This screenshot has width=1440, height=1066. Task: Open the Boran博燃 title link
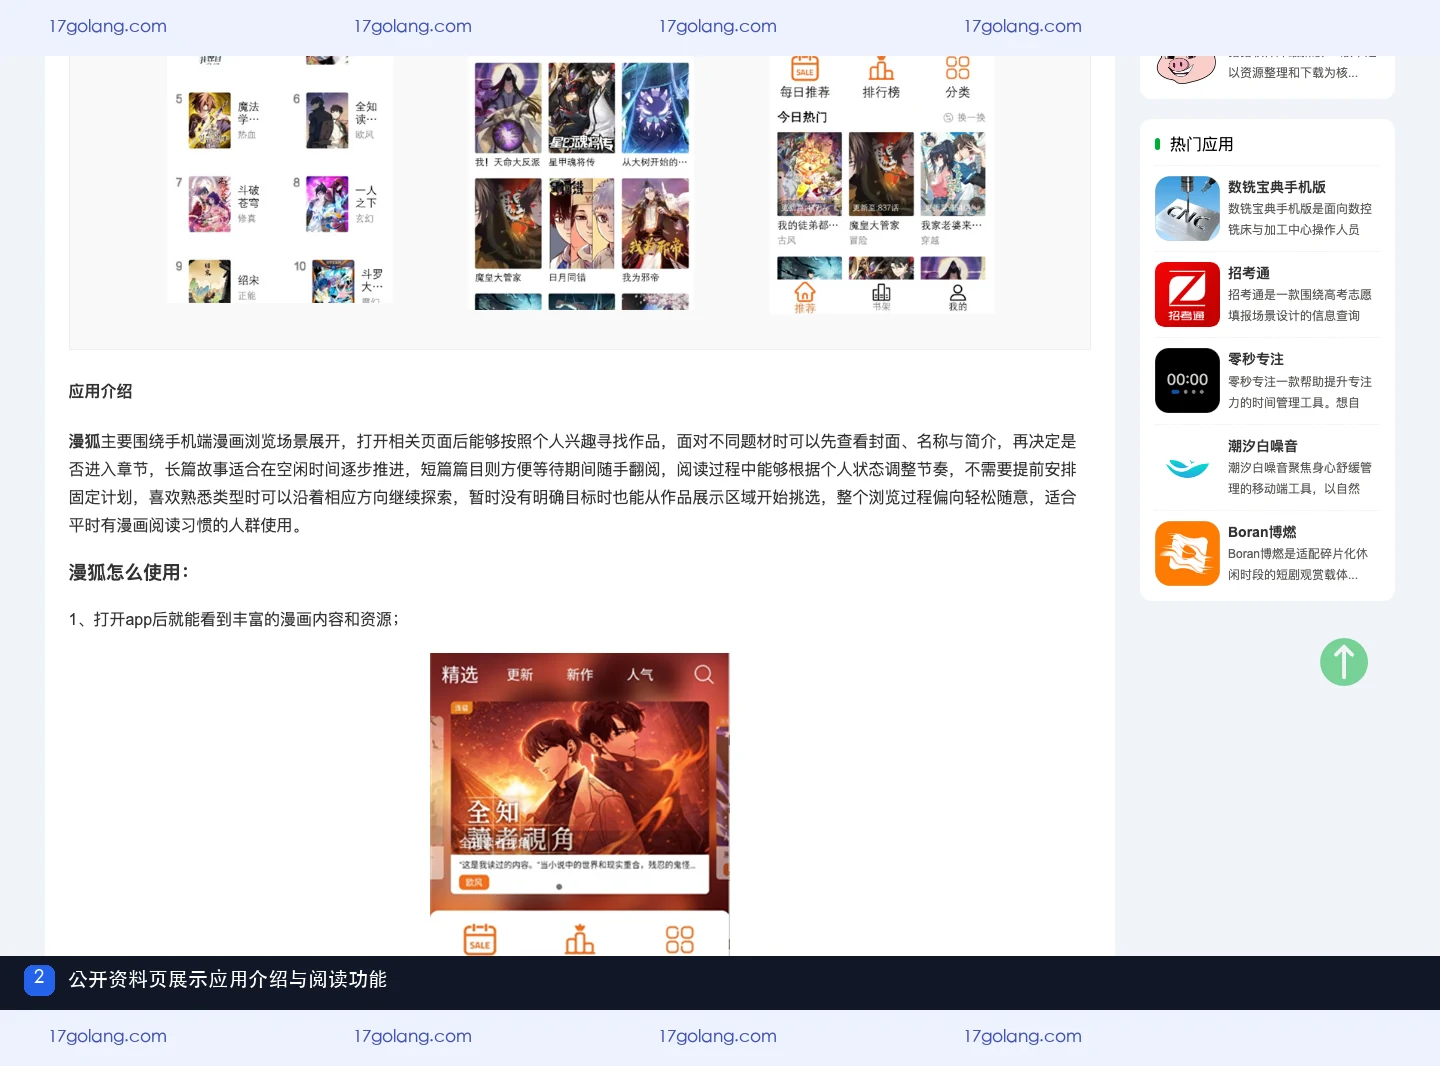coord(1262,532)
